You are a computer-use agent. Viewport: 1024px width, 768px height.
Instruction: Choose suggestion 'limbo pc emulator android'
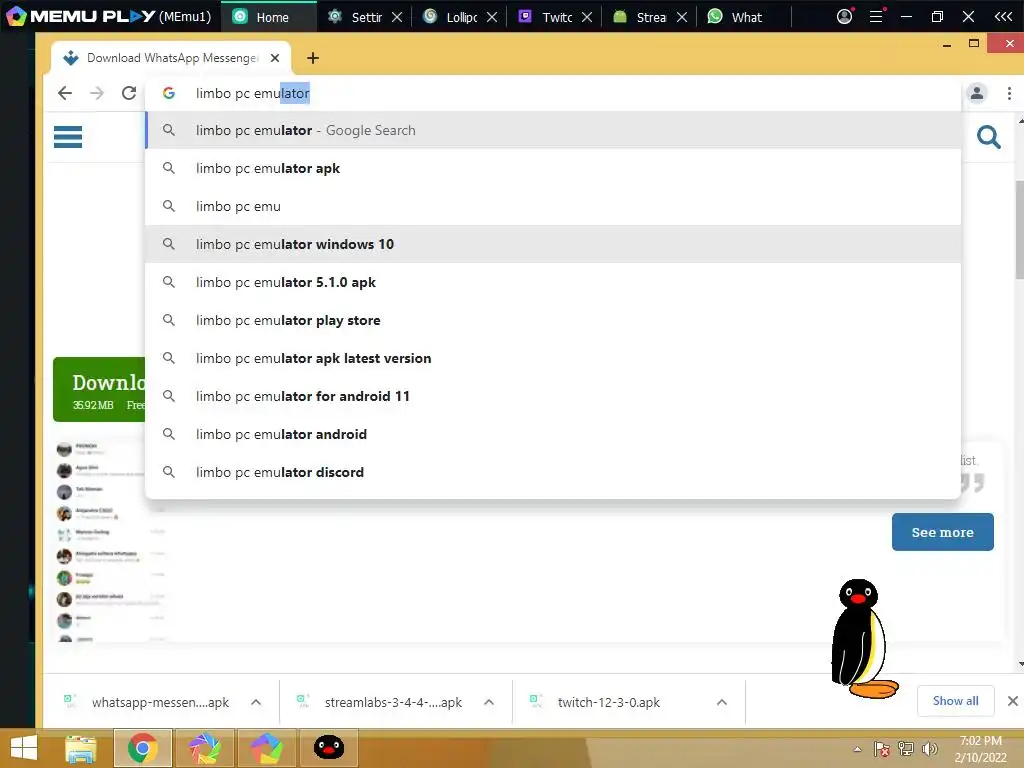552,434
